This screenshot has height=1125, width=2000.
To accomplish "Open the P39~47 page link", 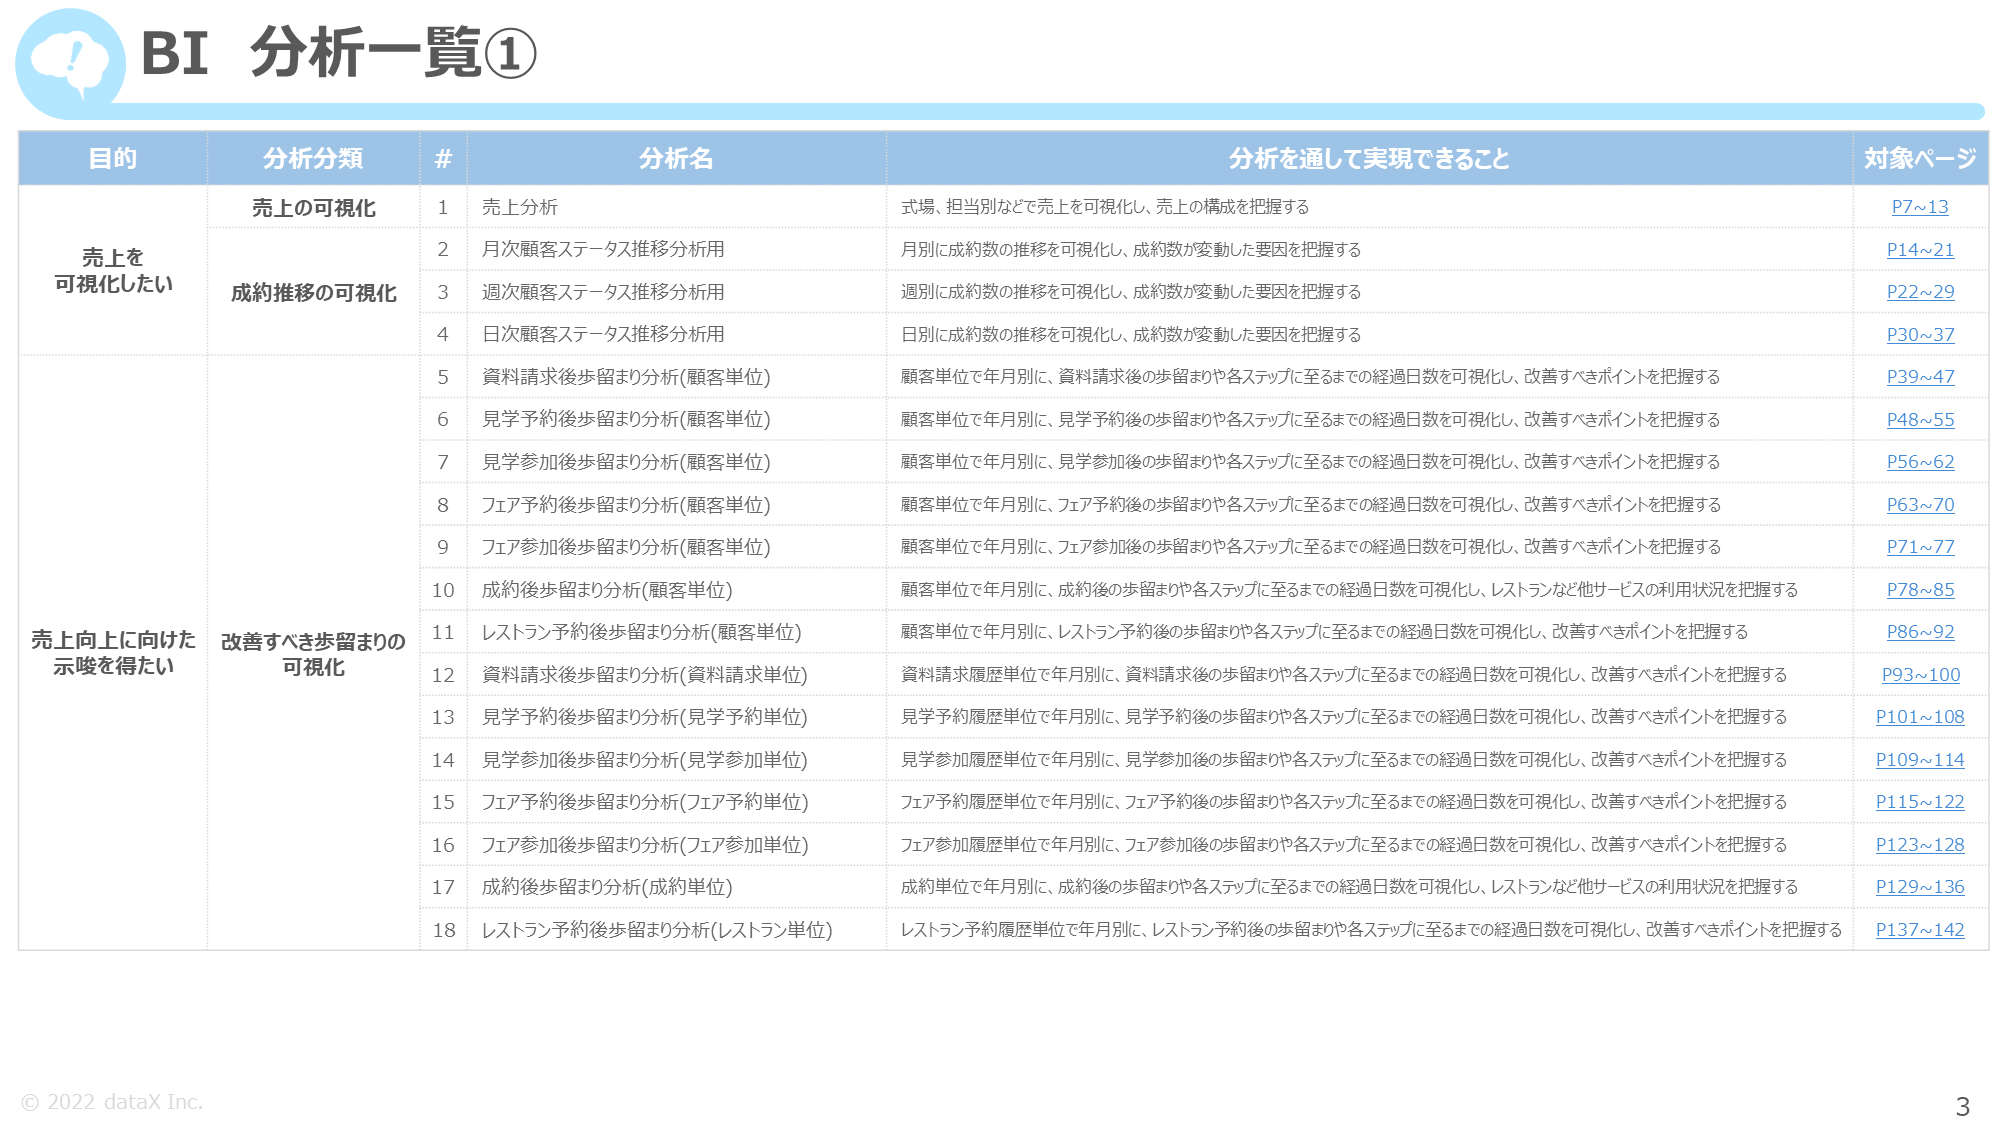I will [x=1919, y=377].
